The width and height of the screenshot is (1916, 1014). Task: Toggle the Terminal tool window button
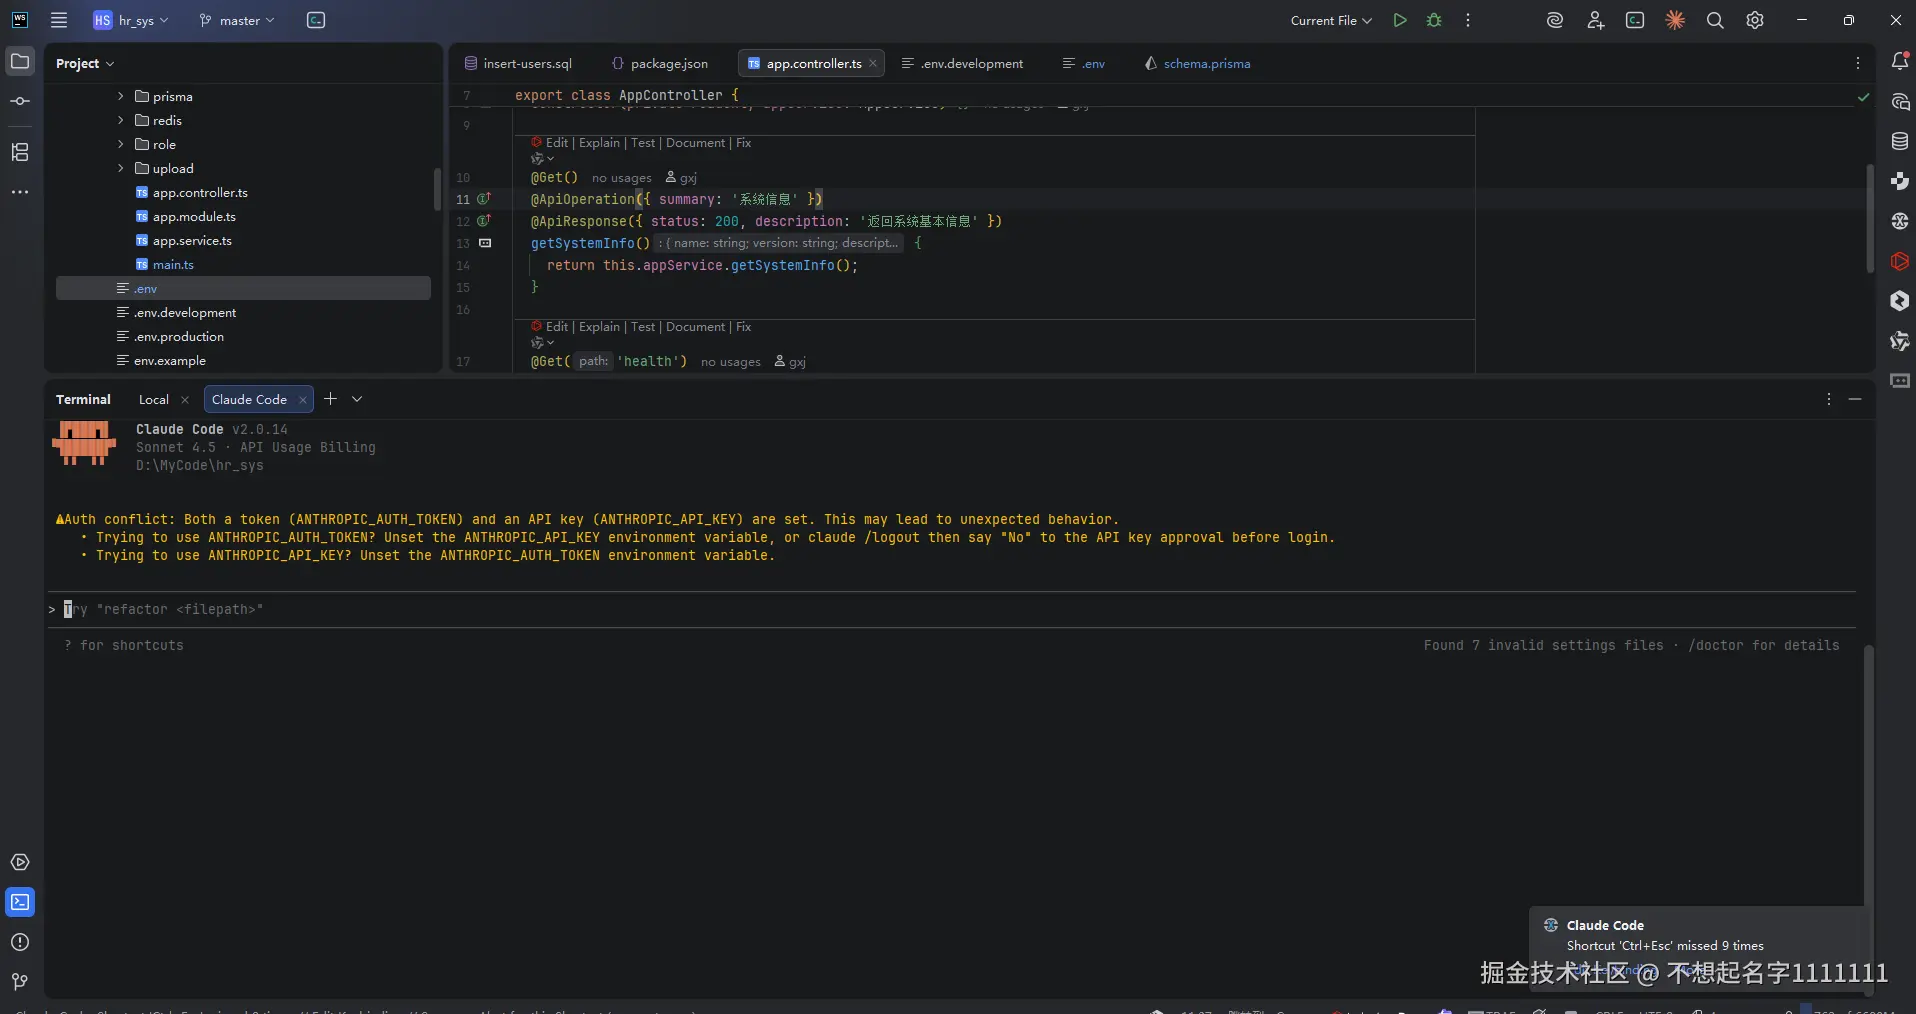20,902
